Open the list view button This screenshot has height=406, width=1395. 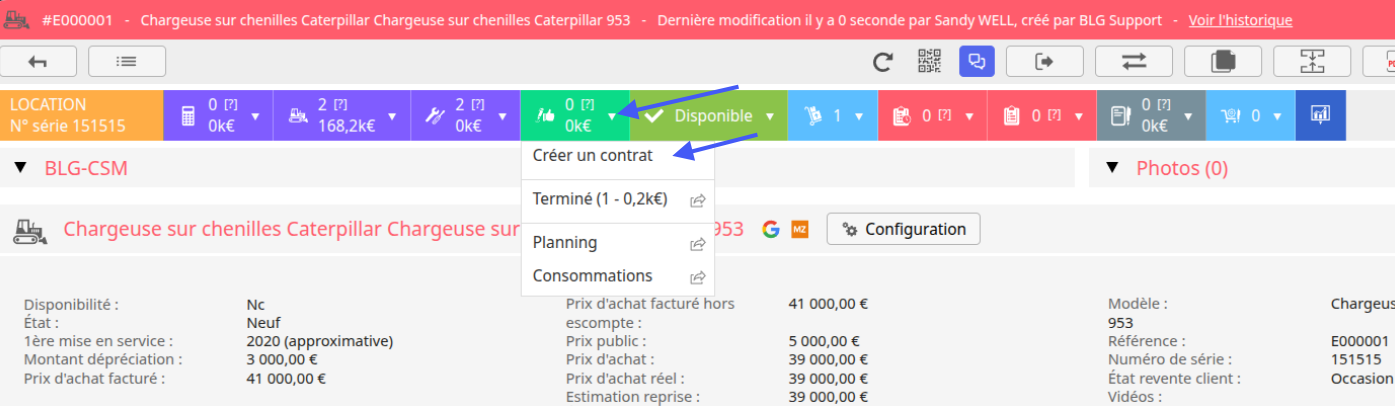click(x=127, y=62)
